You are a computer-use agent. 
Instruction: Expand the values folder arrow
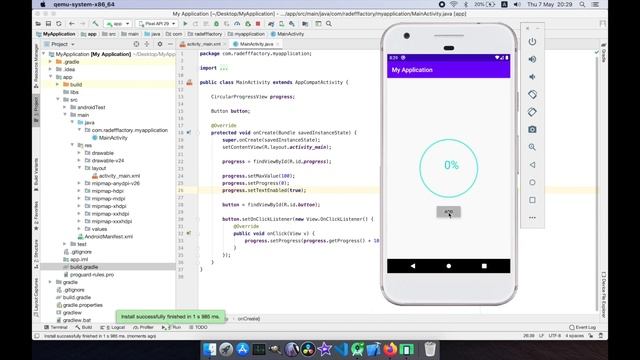pyautogui.click(x=80, y=229)
